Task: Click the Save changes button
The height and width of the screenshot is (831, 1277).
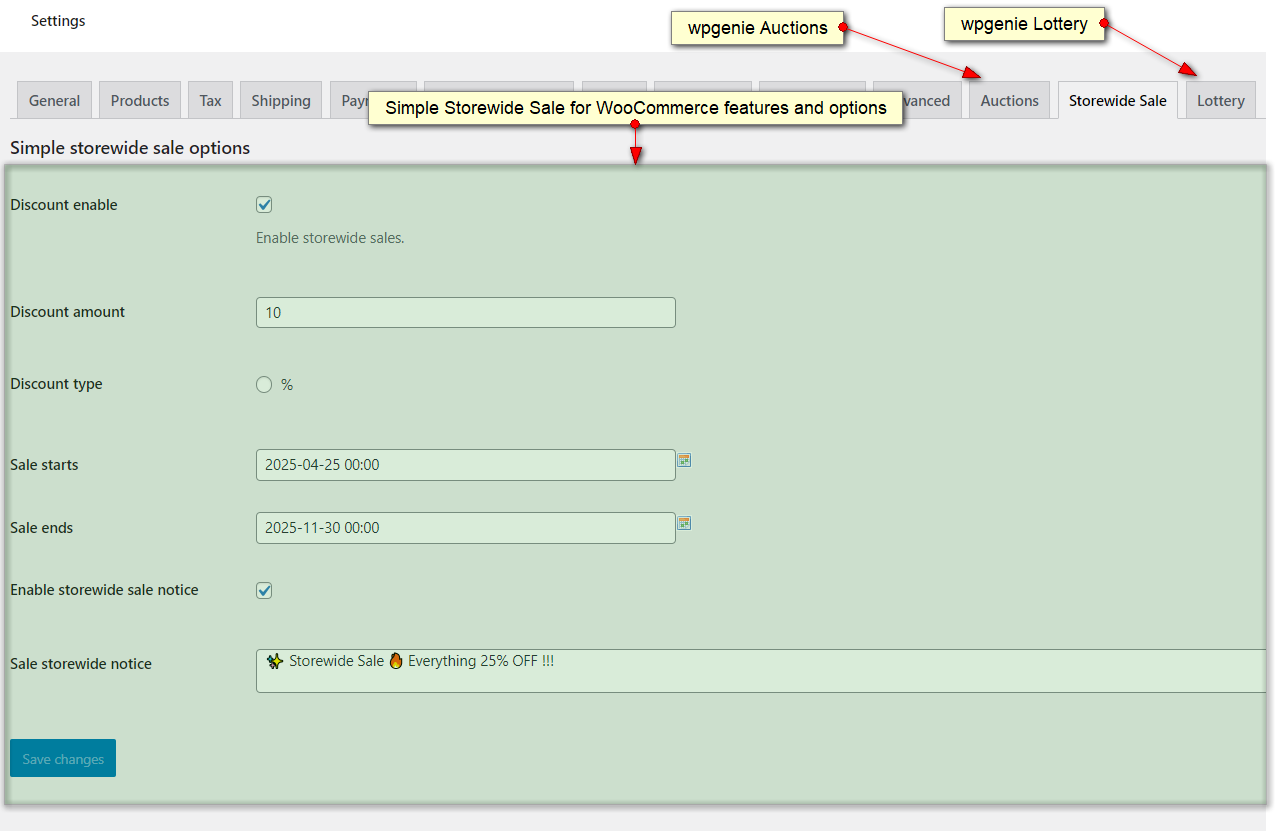Action: 63,758
